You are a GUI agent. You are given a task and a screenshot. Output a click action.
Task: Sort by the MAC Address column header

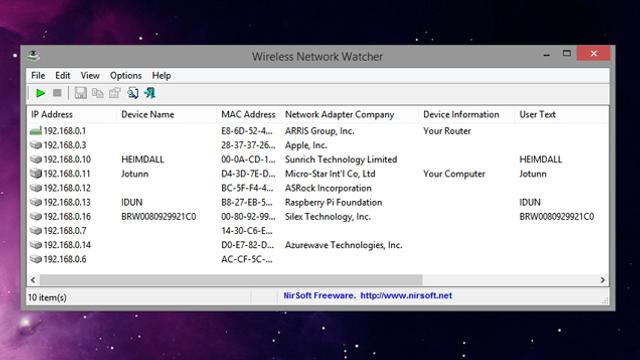(249, 114)
